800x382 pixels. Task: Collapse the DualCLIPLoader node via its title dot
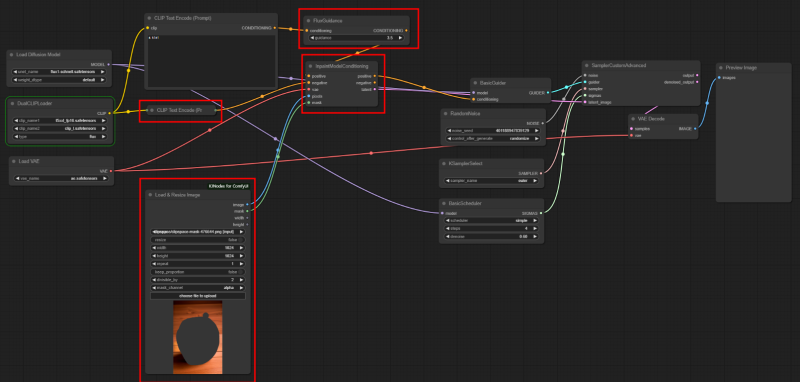pyautogui.click(x=13, y=104)
